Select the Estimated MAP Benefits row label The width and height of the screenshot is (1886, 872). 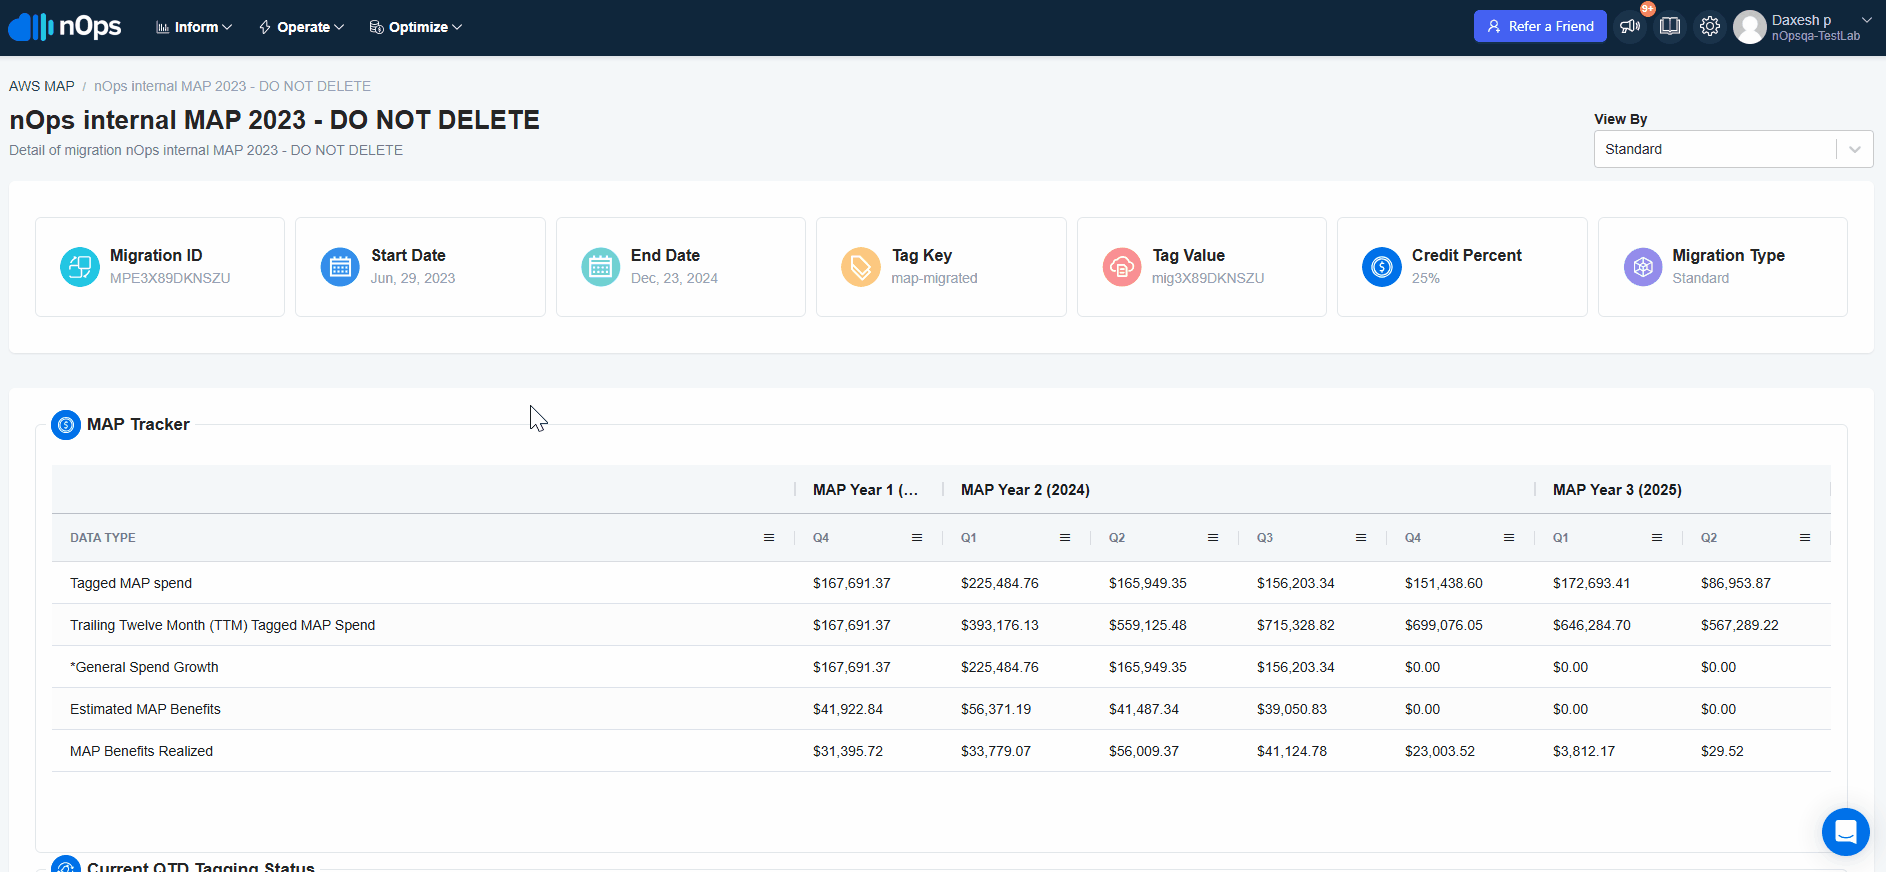point(145,709)
